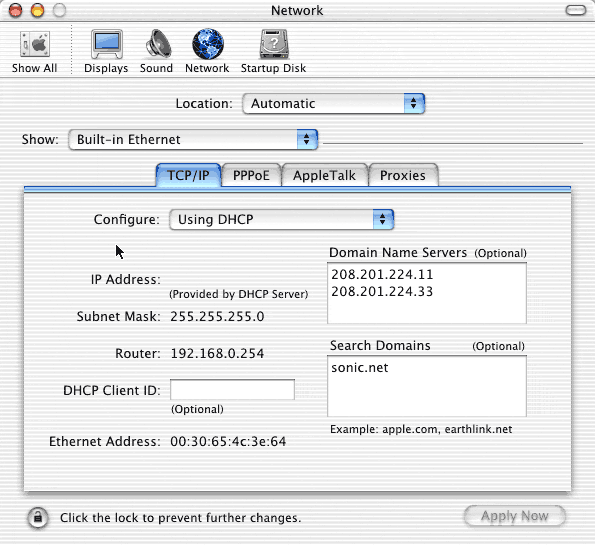595x545 pixels.
Task: Switch to the Proxies tab
Action: 403,175
